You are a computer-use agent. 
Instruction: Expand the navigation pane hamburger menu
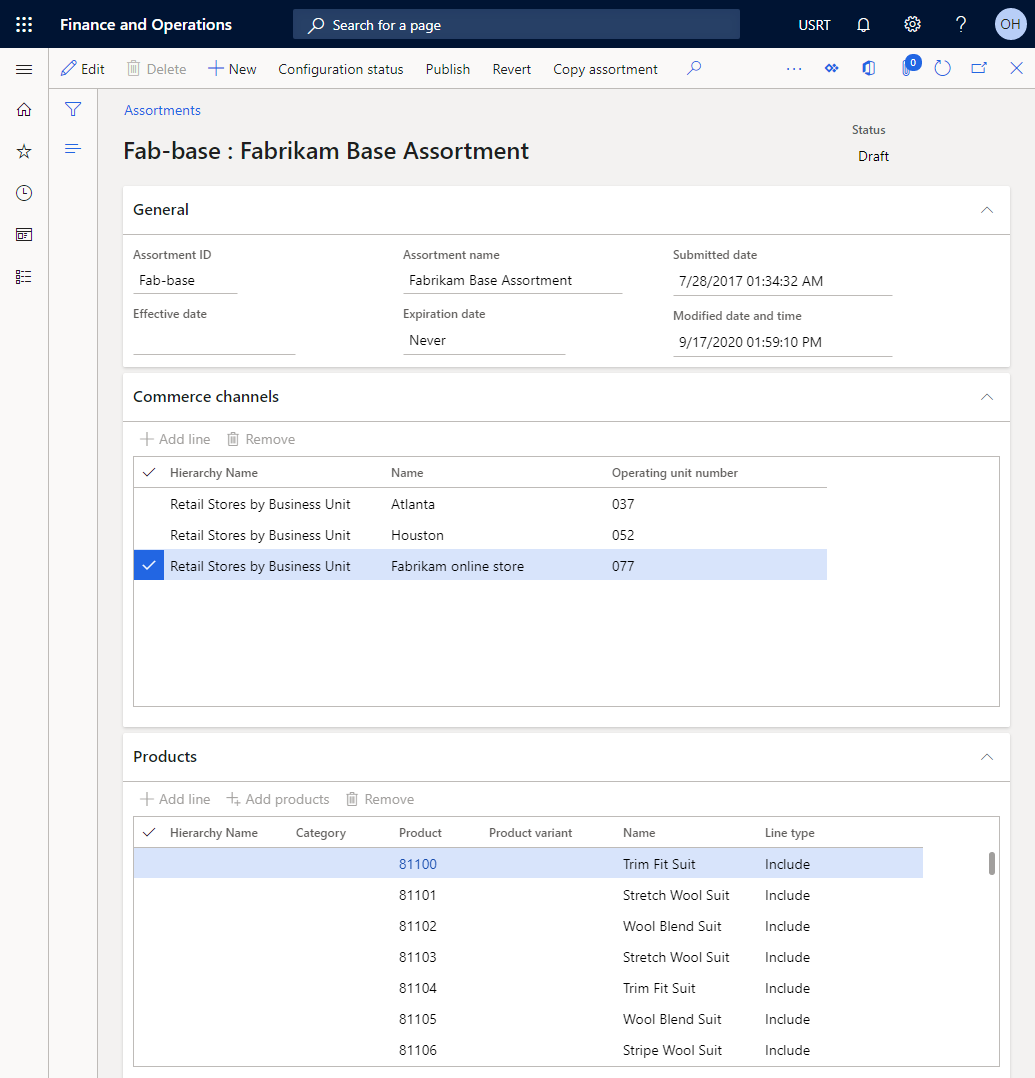tap(24, 69)
